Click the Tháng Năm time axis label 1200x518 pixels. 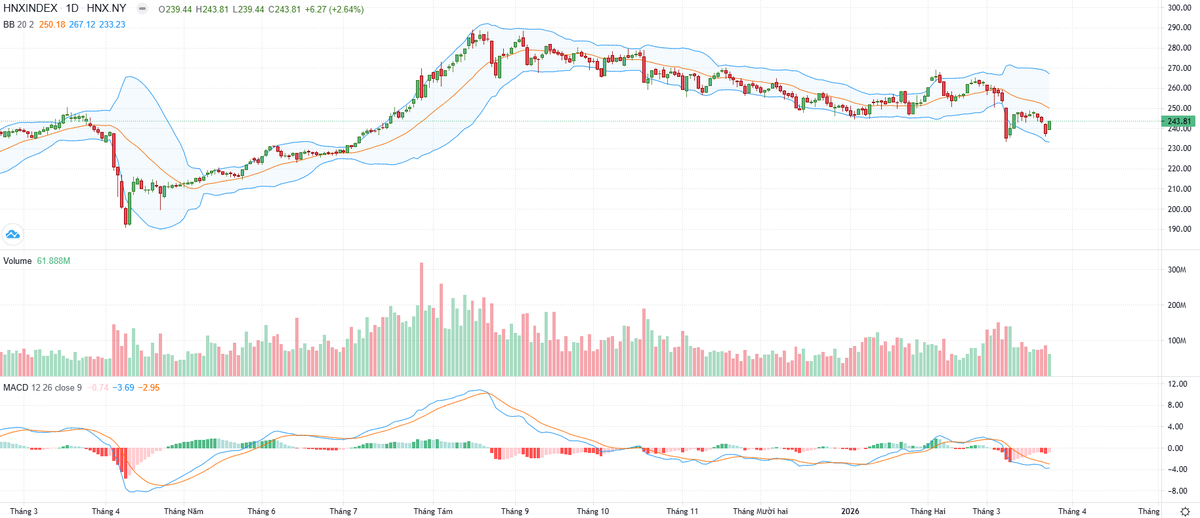coord(184,511)
